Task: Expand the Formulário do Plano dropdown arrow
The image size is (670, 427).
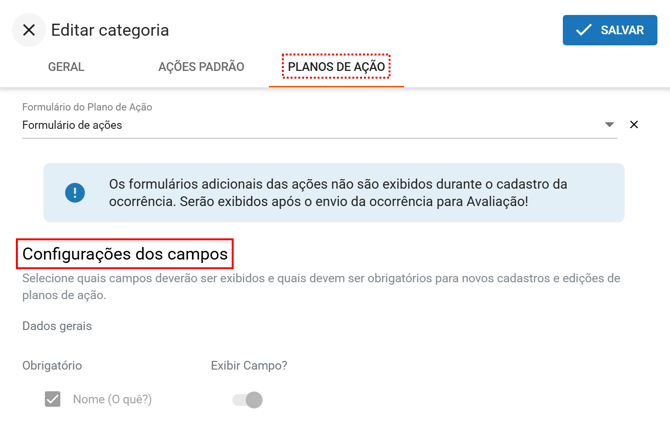Action: click(x=610, y=125)
